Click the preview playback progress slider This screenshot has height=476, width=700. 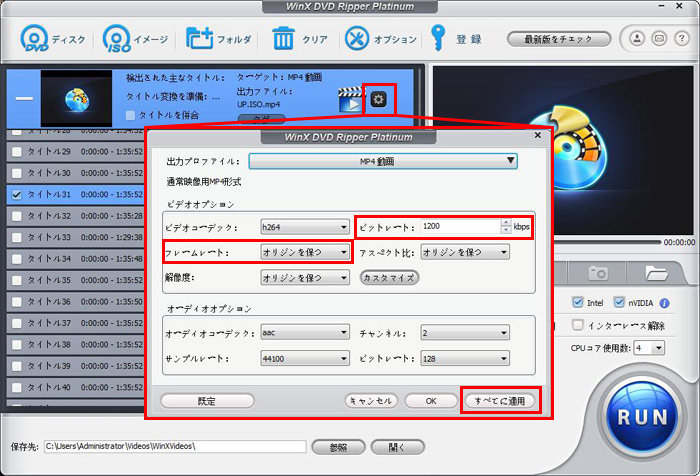point(607,242)
